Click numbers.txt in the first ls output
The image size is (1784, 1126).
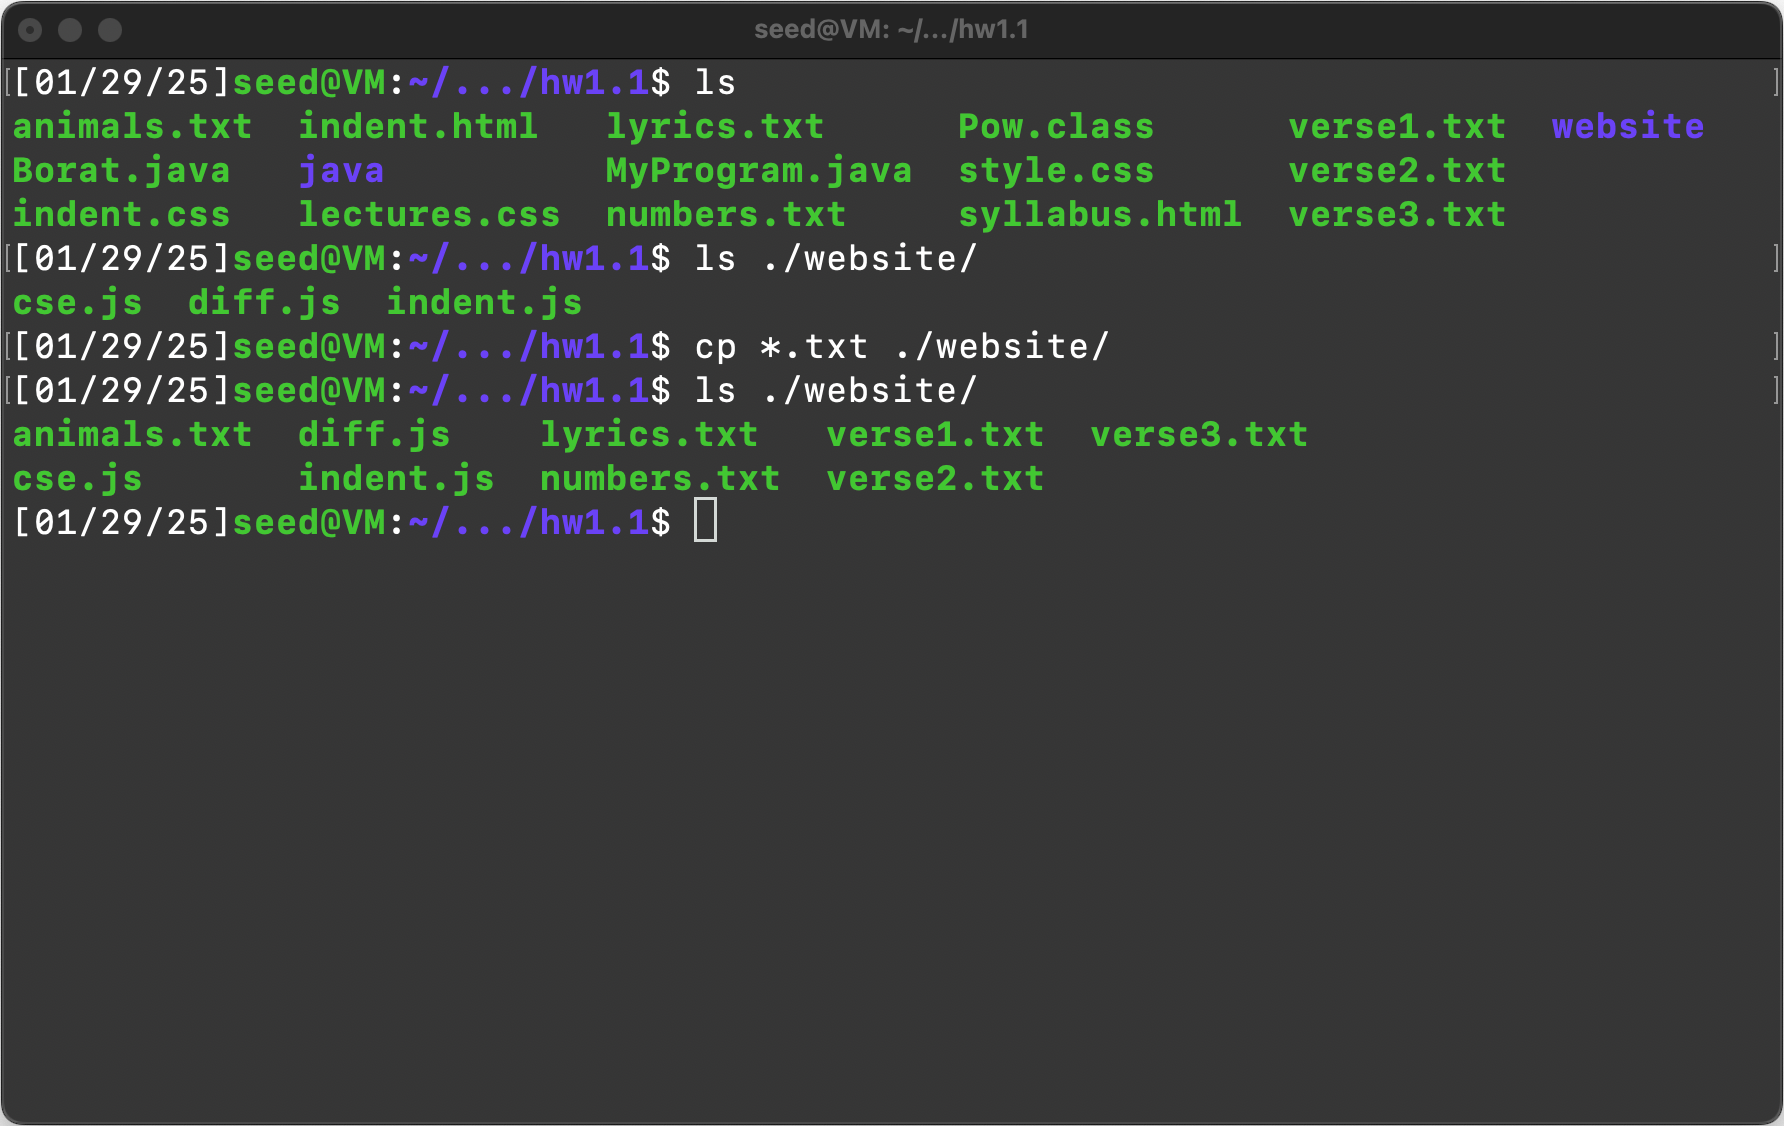coord(725,215)
